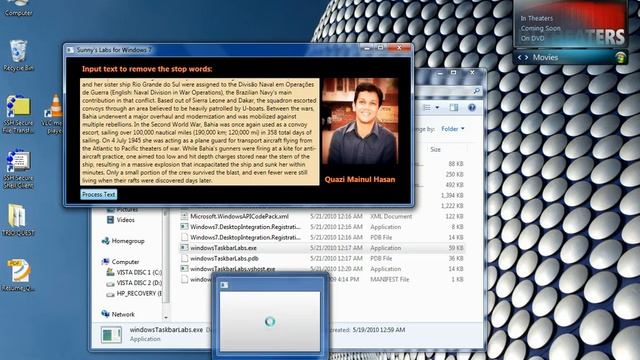The image size is (640, 360).
Task: Click the photo of Quazi Mainul Hasan
Action: point(360,122)
